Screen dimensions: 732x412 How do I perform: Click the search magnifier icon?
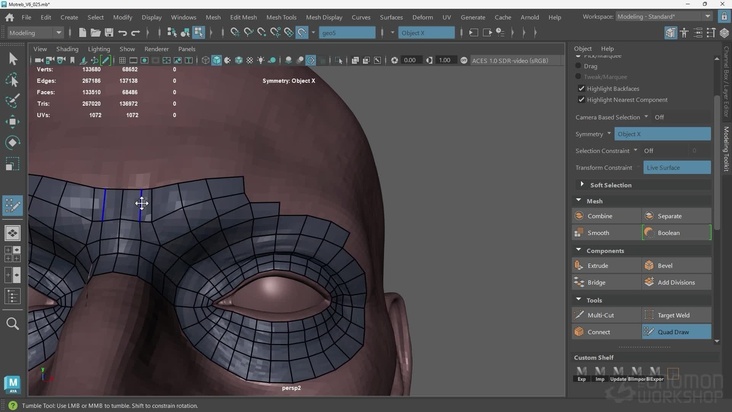pos(13,323)
